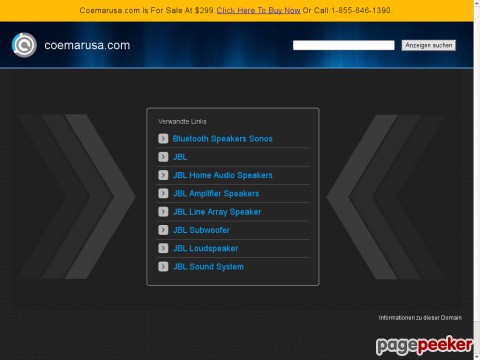The image size is (480, 360).
Task: Open the JBL Home Audio Speakers link
Action: [223, 175]
